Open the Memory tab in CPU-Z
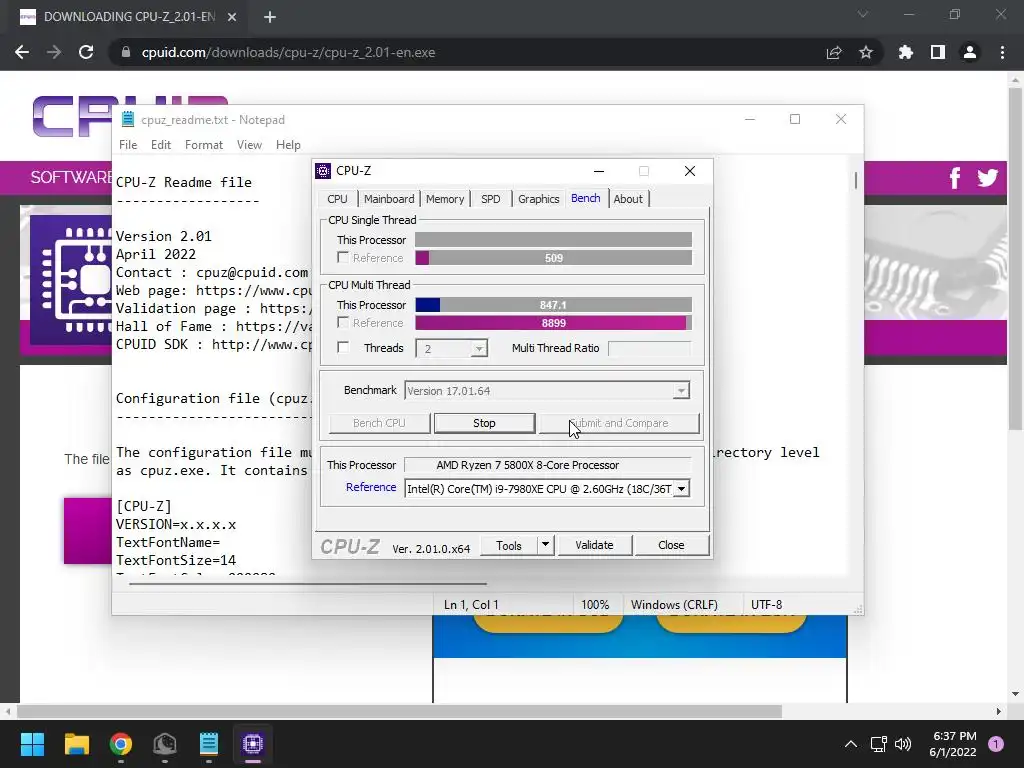This screenshot has height=768, width=1024. coord(445,199)
